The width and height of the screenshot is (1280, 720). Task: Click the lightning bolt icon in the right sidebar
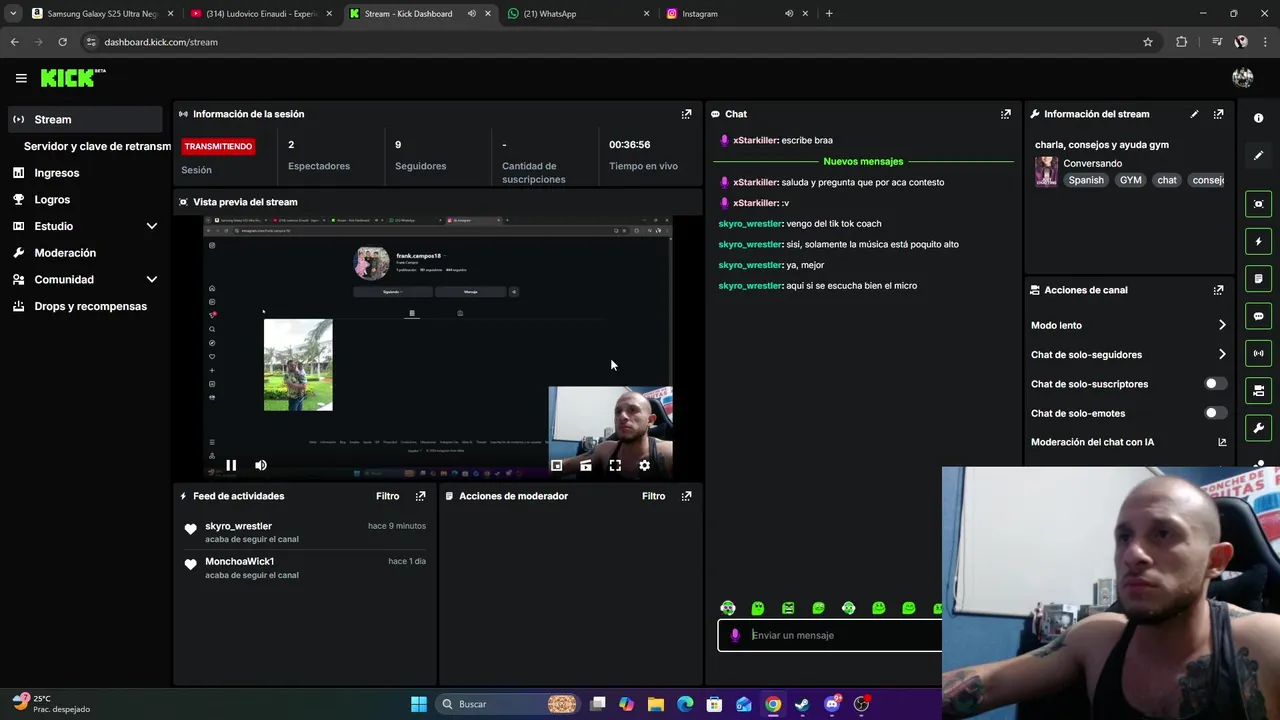pos(1258,241)
